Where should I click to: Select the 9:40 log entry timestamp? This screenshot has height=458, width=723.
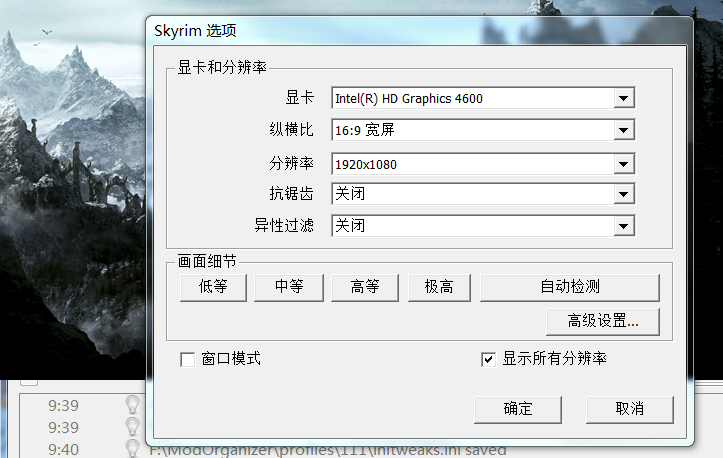(x=63, y=449)
